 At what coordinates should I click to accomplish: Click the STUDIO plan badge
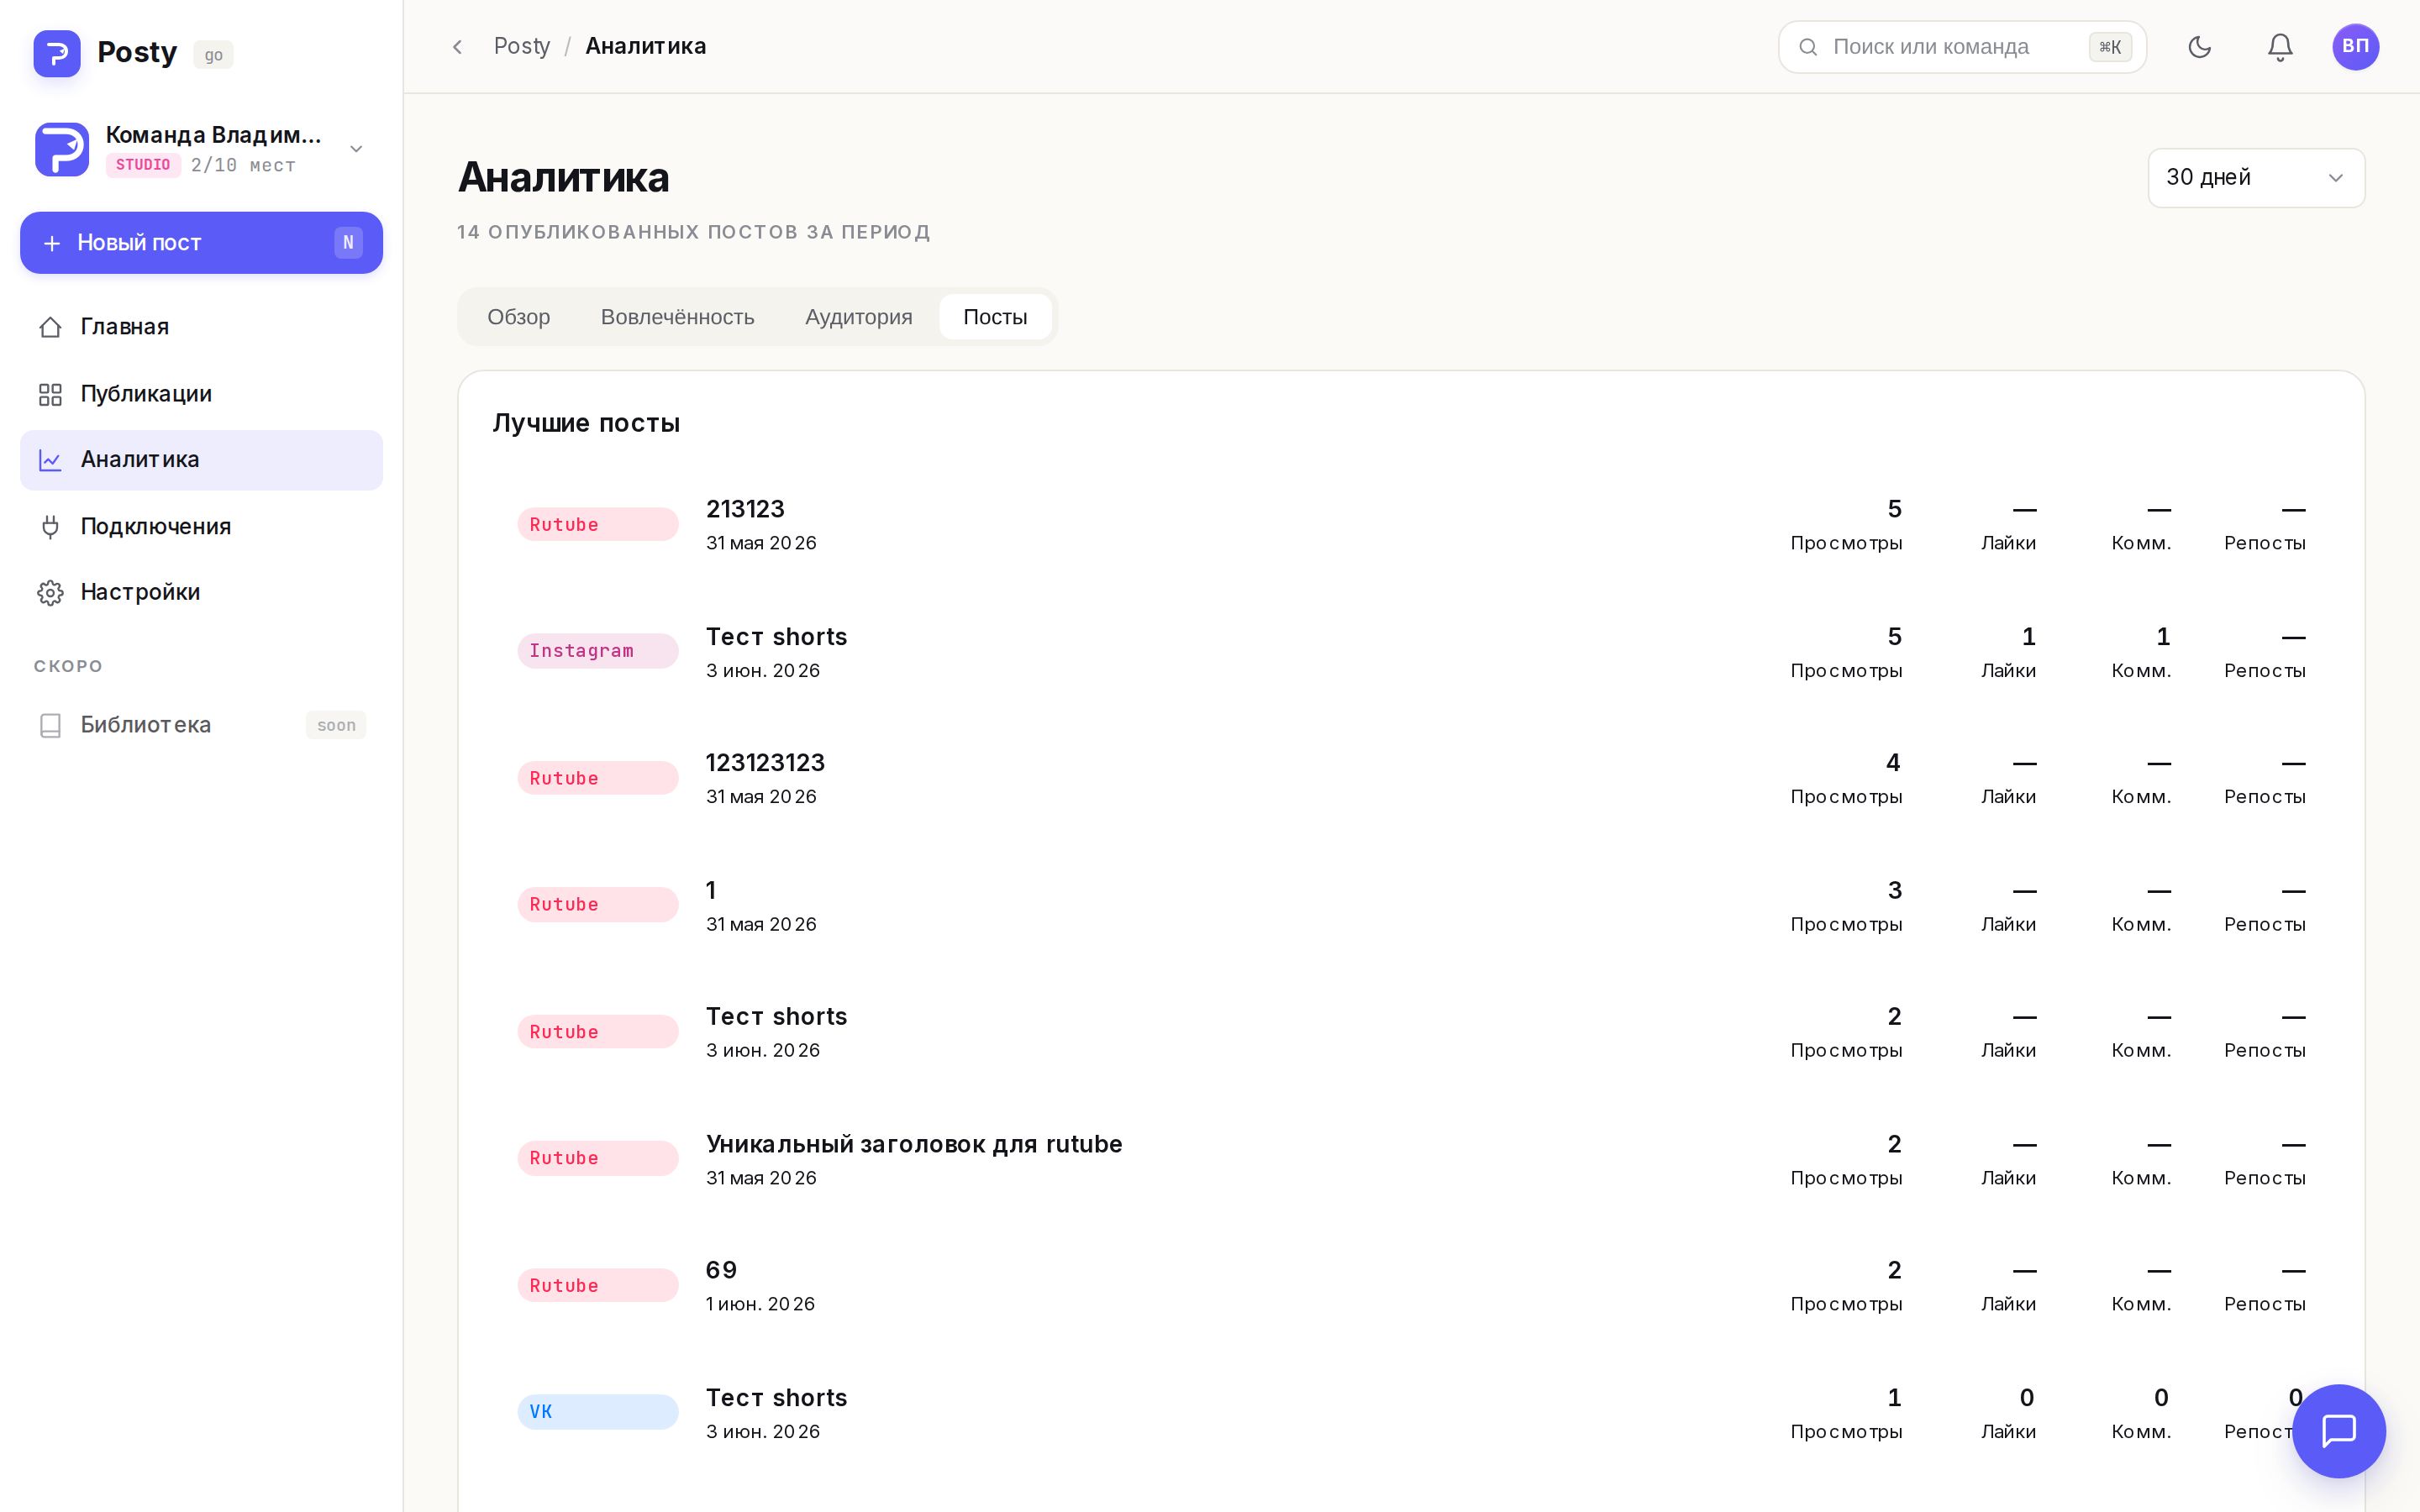(x=143, y=165)
